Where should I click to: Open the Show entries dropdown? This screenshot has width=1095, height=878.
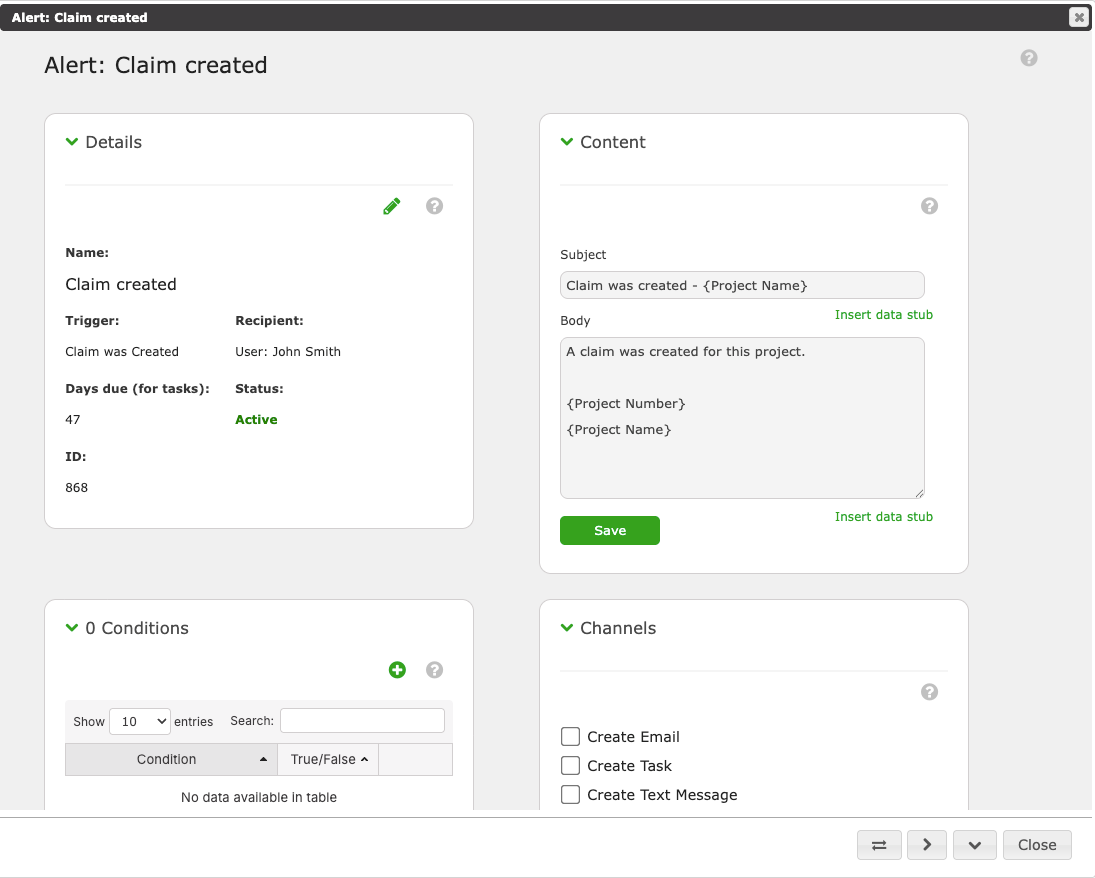pos(140,722)
